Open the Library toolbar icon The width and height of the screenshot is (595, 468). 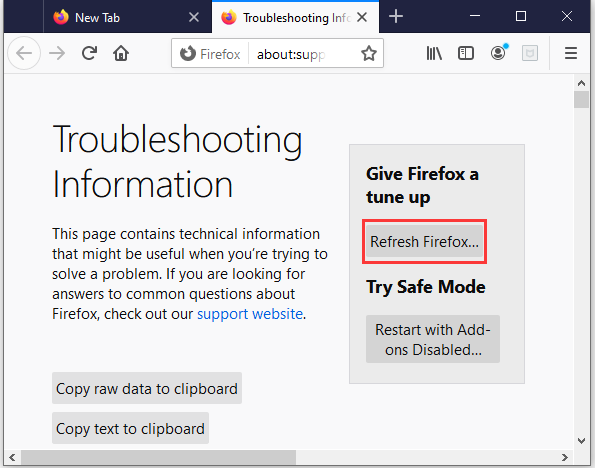click(434, 53)
